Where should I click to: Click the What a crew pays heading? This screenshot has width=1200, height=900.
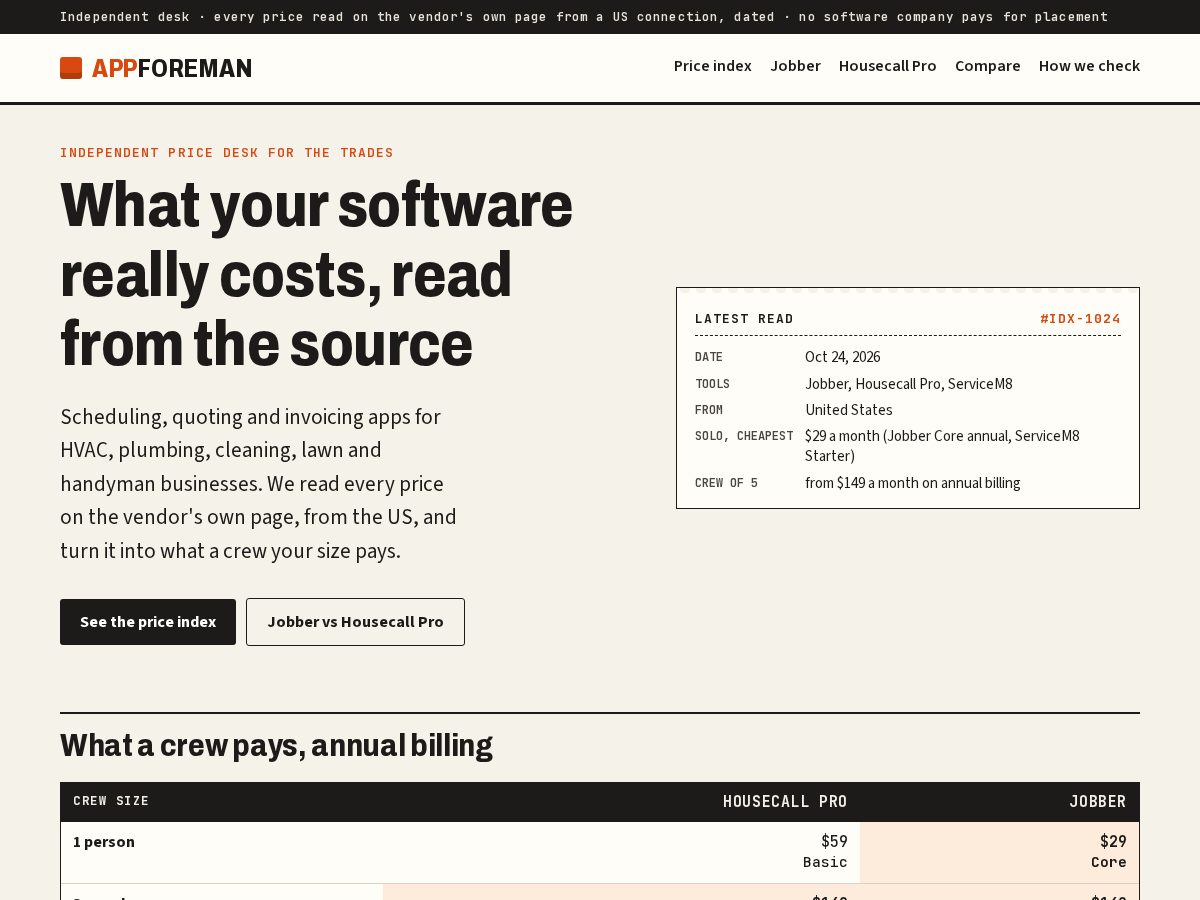pyautogui.click(x=276, y=746)
